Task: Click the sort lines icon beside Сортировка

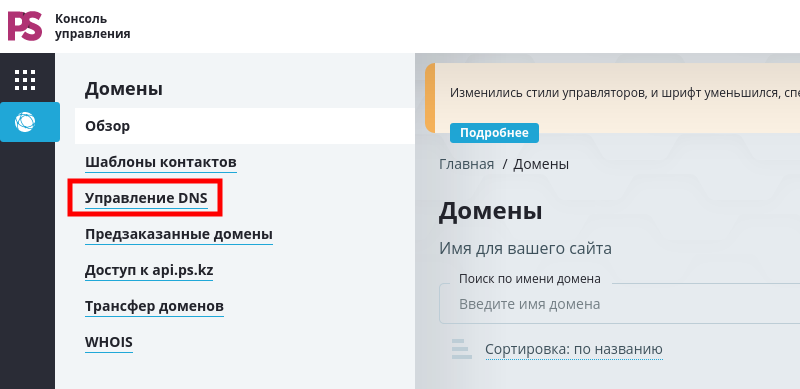Action: (x=462, y=349)
